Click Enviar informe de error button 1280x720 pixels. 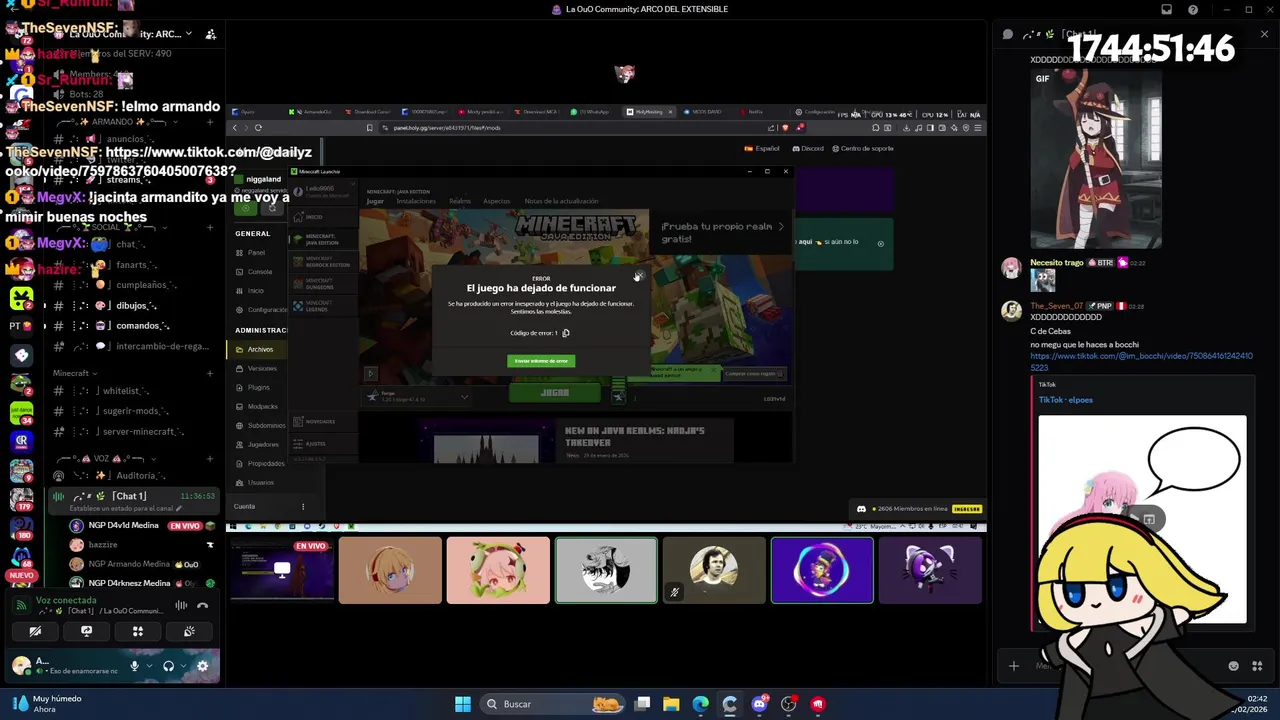541,361
